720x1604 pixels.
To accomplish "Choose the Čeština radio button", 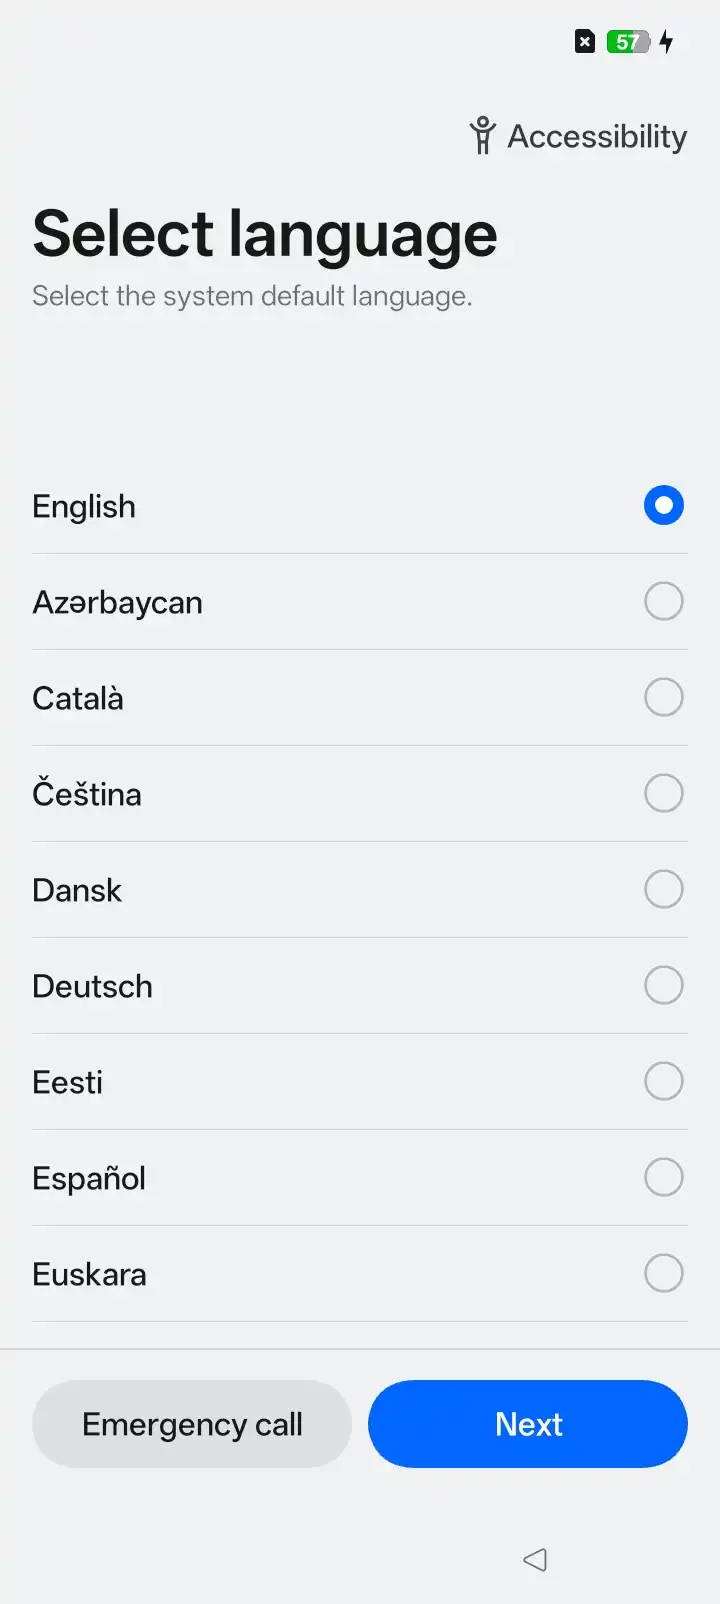I will tap(664, 793).
